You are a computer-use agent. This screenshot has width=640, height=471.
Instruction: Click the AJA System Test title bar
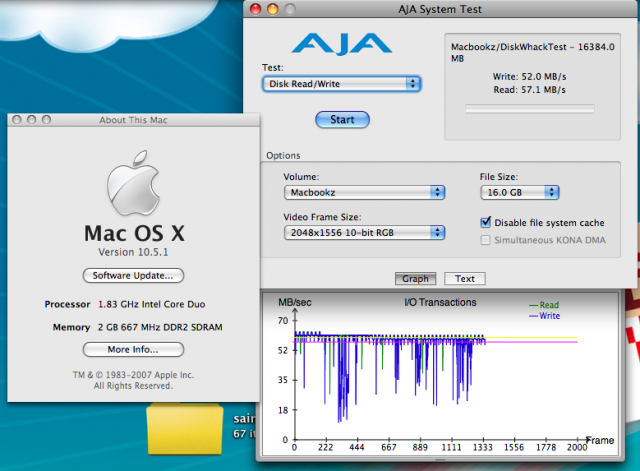click(440, 9)
